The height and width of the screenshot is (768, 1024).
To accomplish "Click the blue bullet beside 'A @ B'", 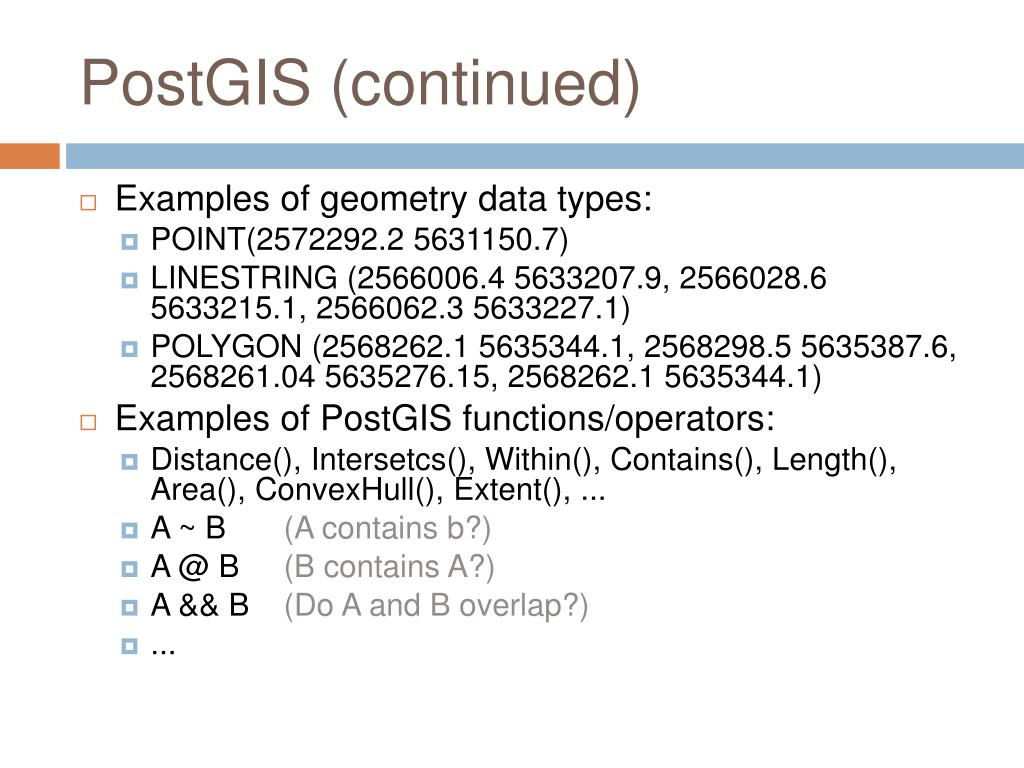I will [x=129, y=569].
